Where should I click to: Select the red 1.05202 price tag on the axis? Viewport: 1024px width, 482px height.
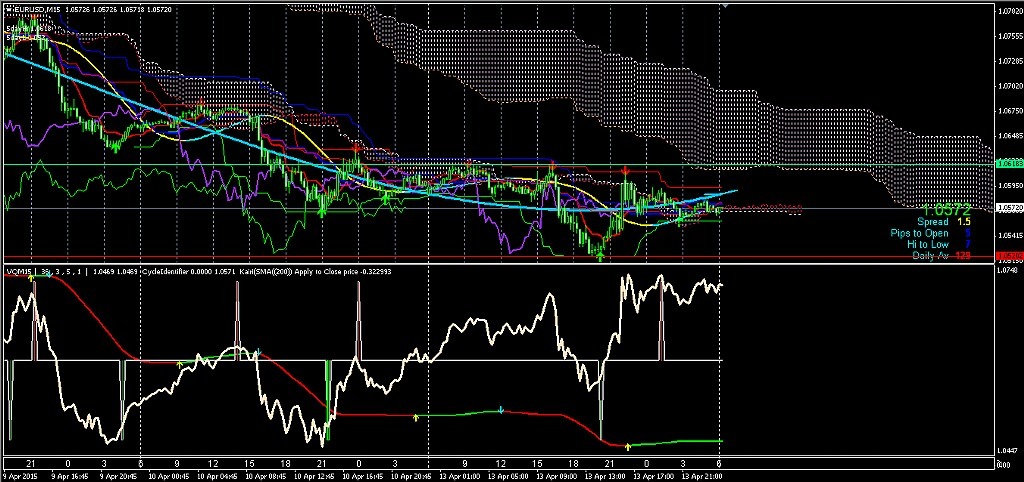[1008, 257]
